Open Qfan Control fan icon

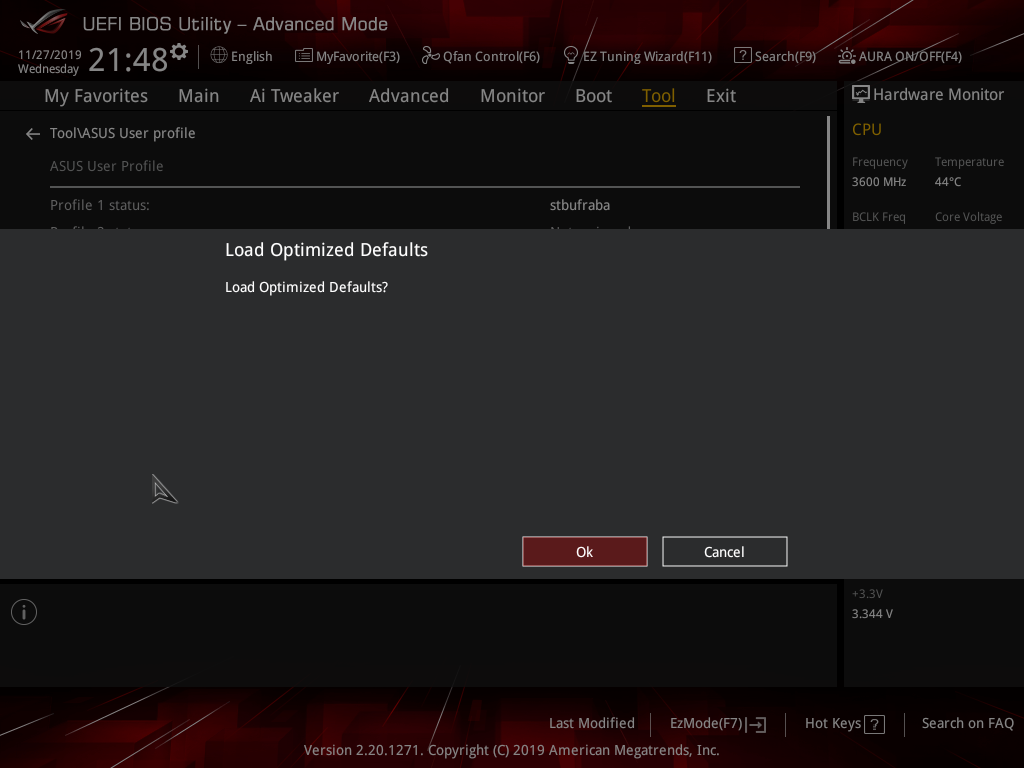point(430,56)
